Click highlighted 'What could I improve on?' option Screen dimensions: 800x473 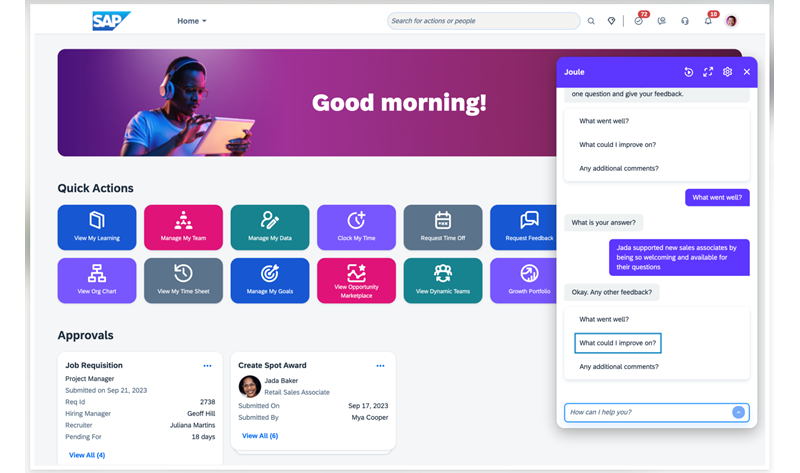pyautogui.click(x=618, y=343)
